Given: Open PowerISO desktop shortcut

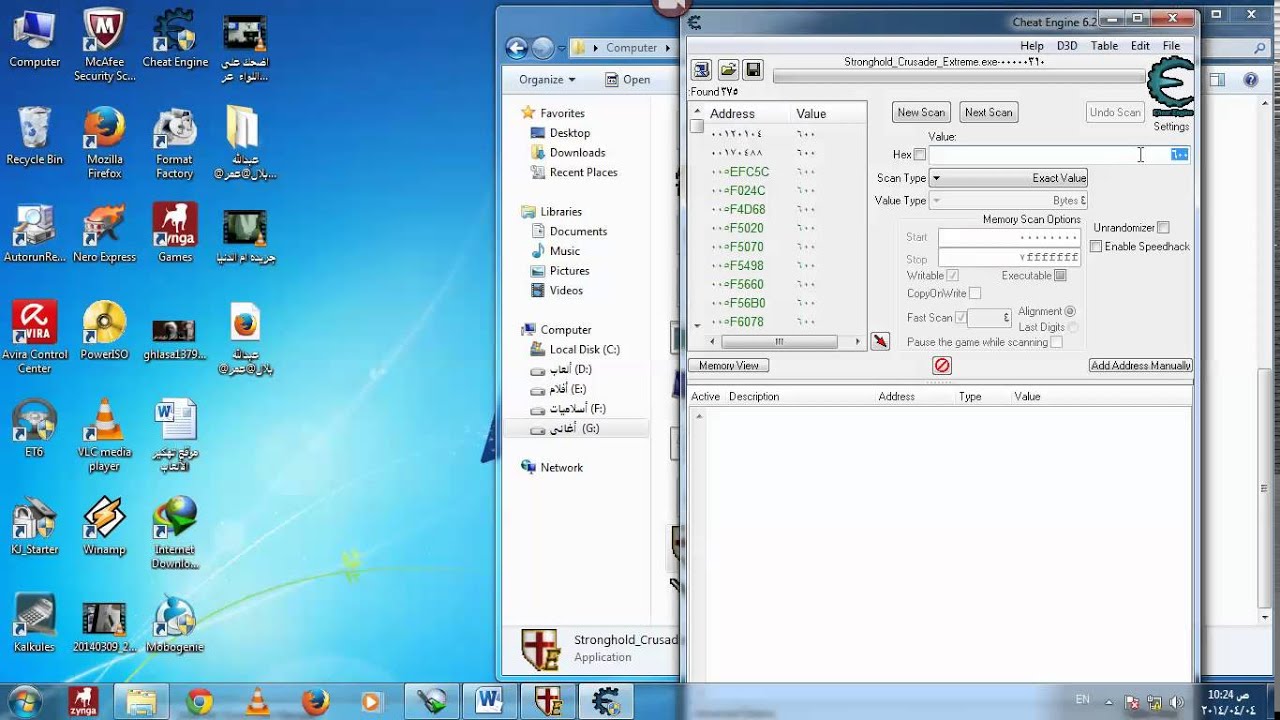Looking at the screenshot, I should (104, 332).
